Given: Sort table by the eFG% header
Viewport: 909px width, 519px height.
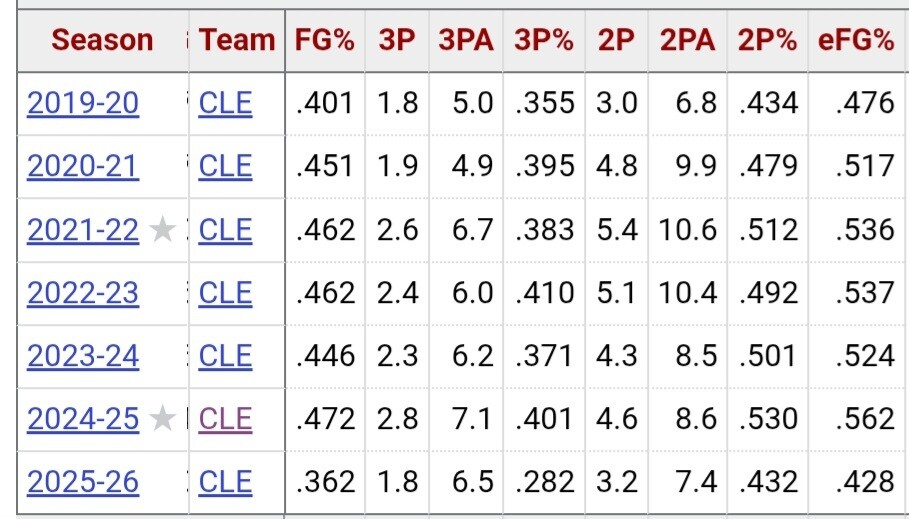Looking at the screenshot, I should (856, 41).
